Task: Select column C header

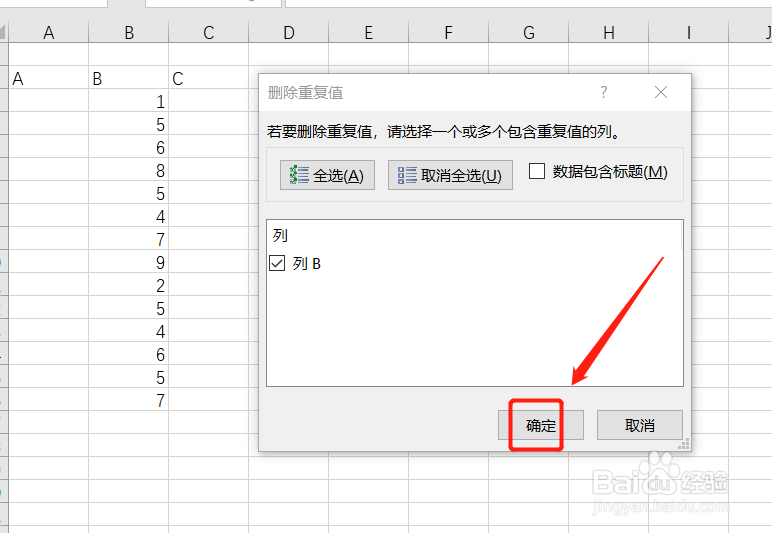Action: pyautogui.click(x=209, y=32)
